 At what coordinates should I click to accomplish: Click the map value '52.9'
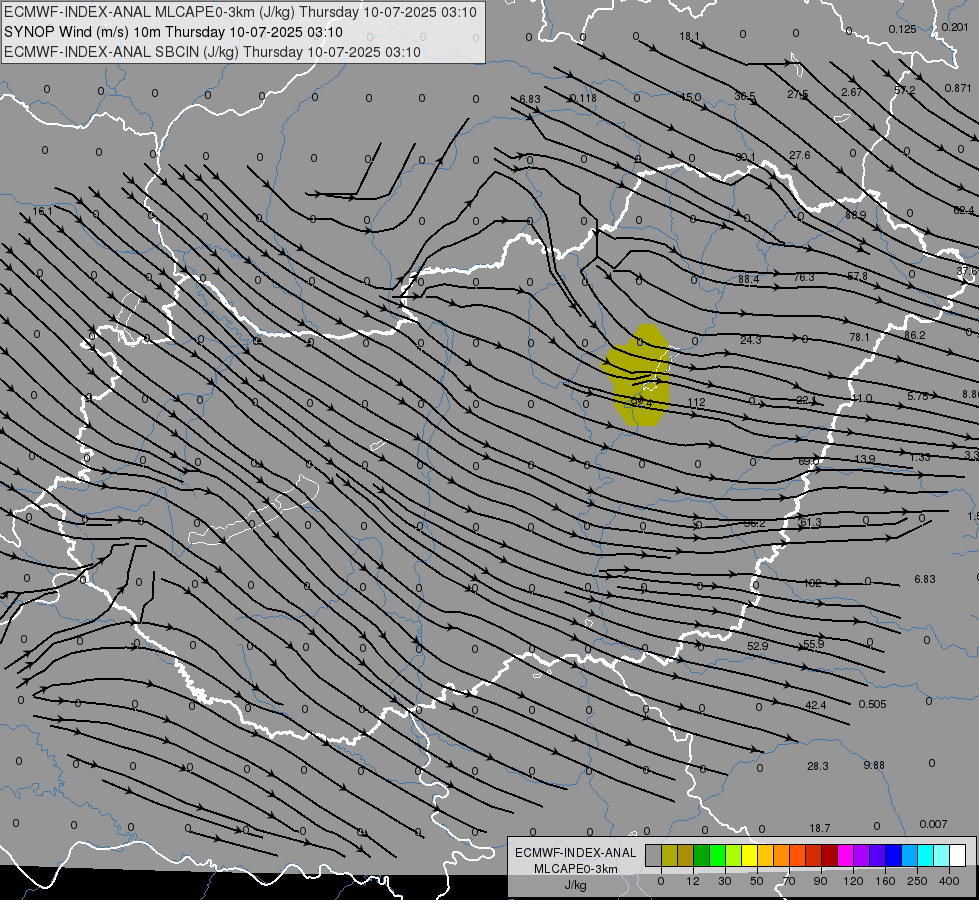click(x=757, y=646)
